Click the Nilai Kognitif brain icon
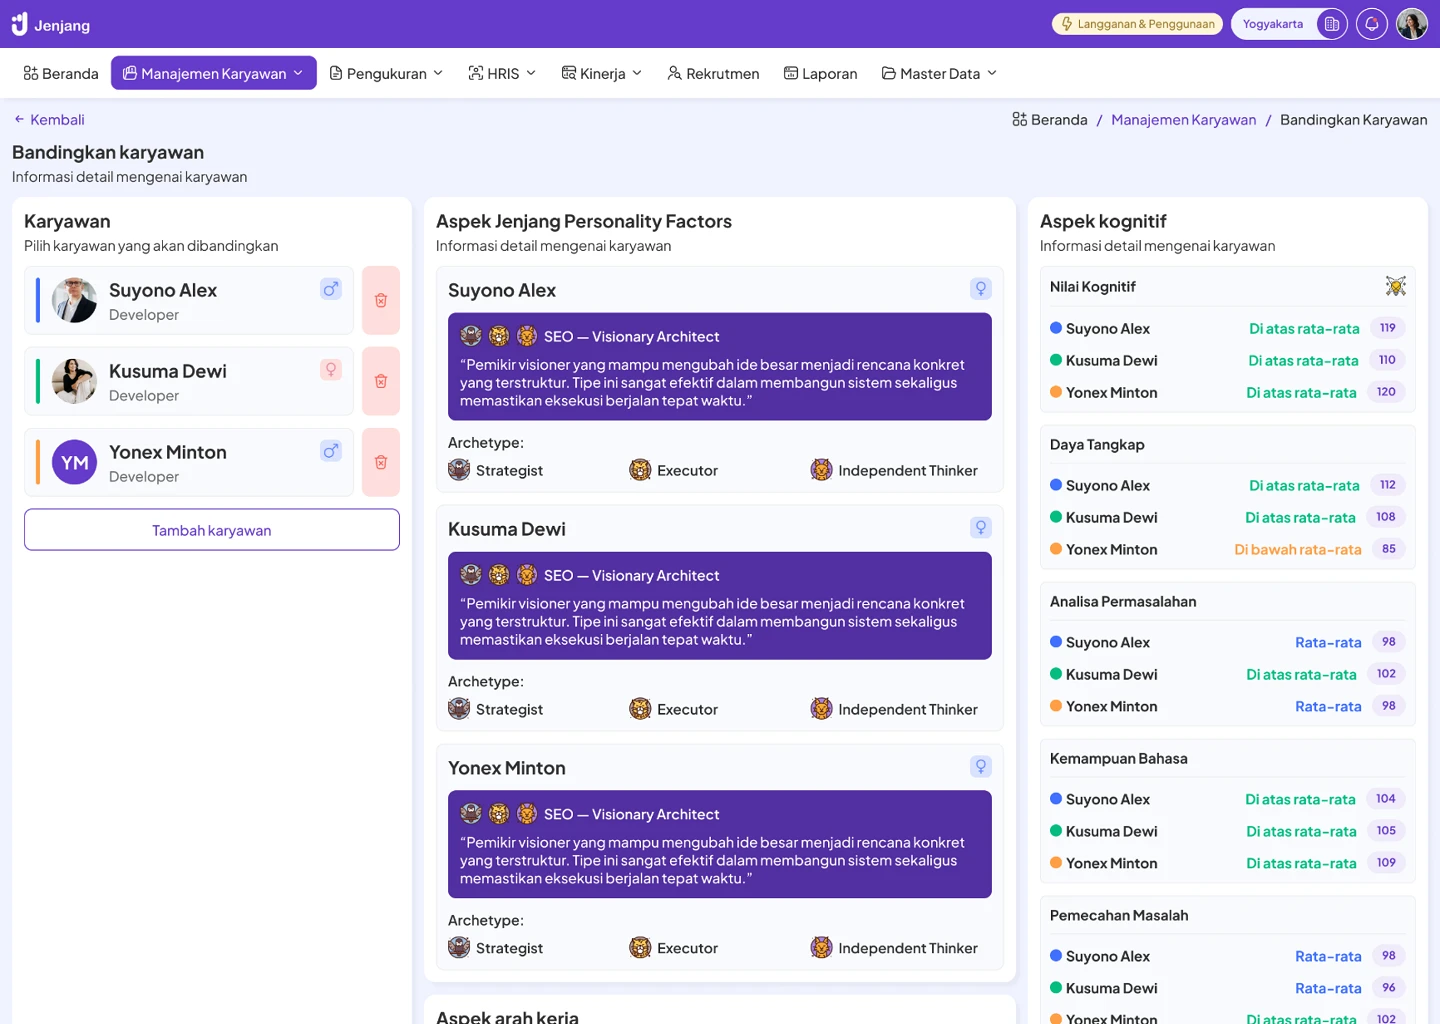This screenshot has width=1440, height=1024. coord(1395,287)
